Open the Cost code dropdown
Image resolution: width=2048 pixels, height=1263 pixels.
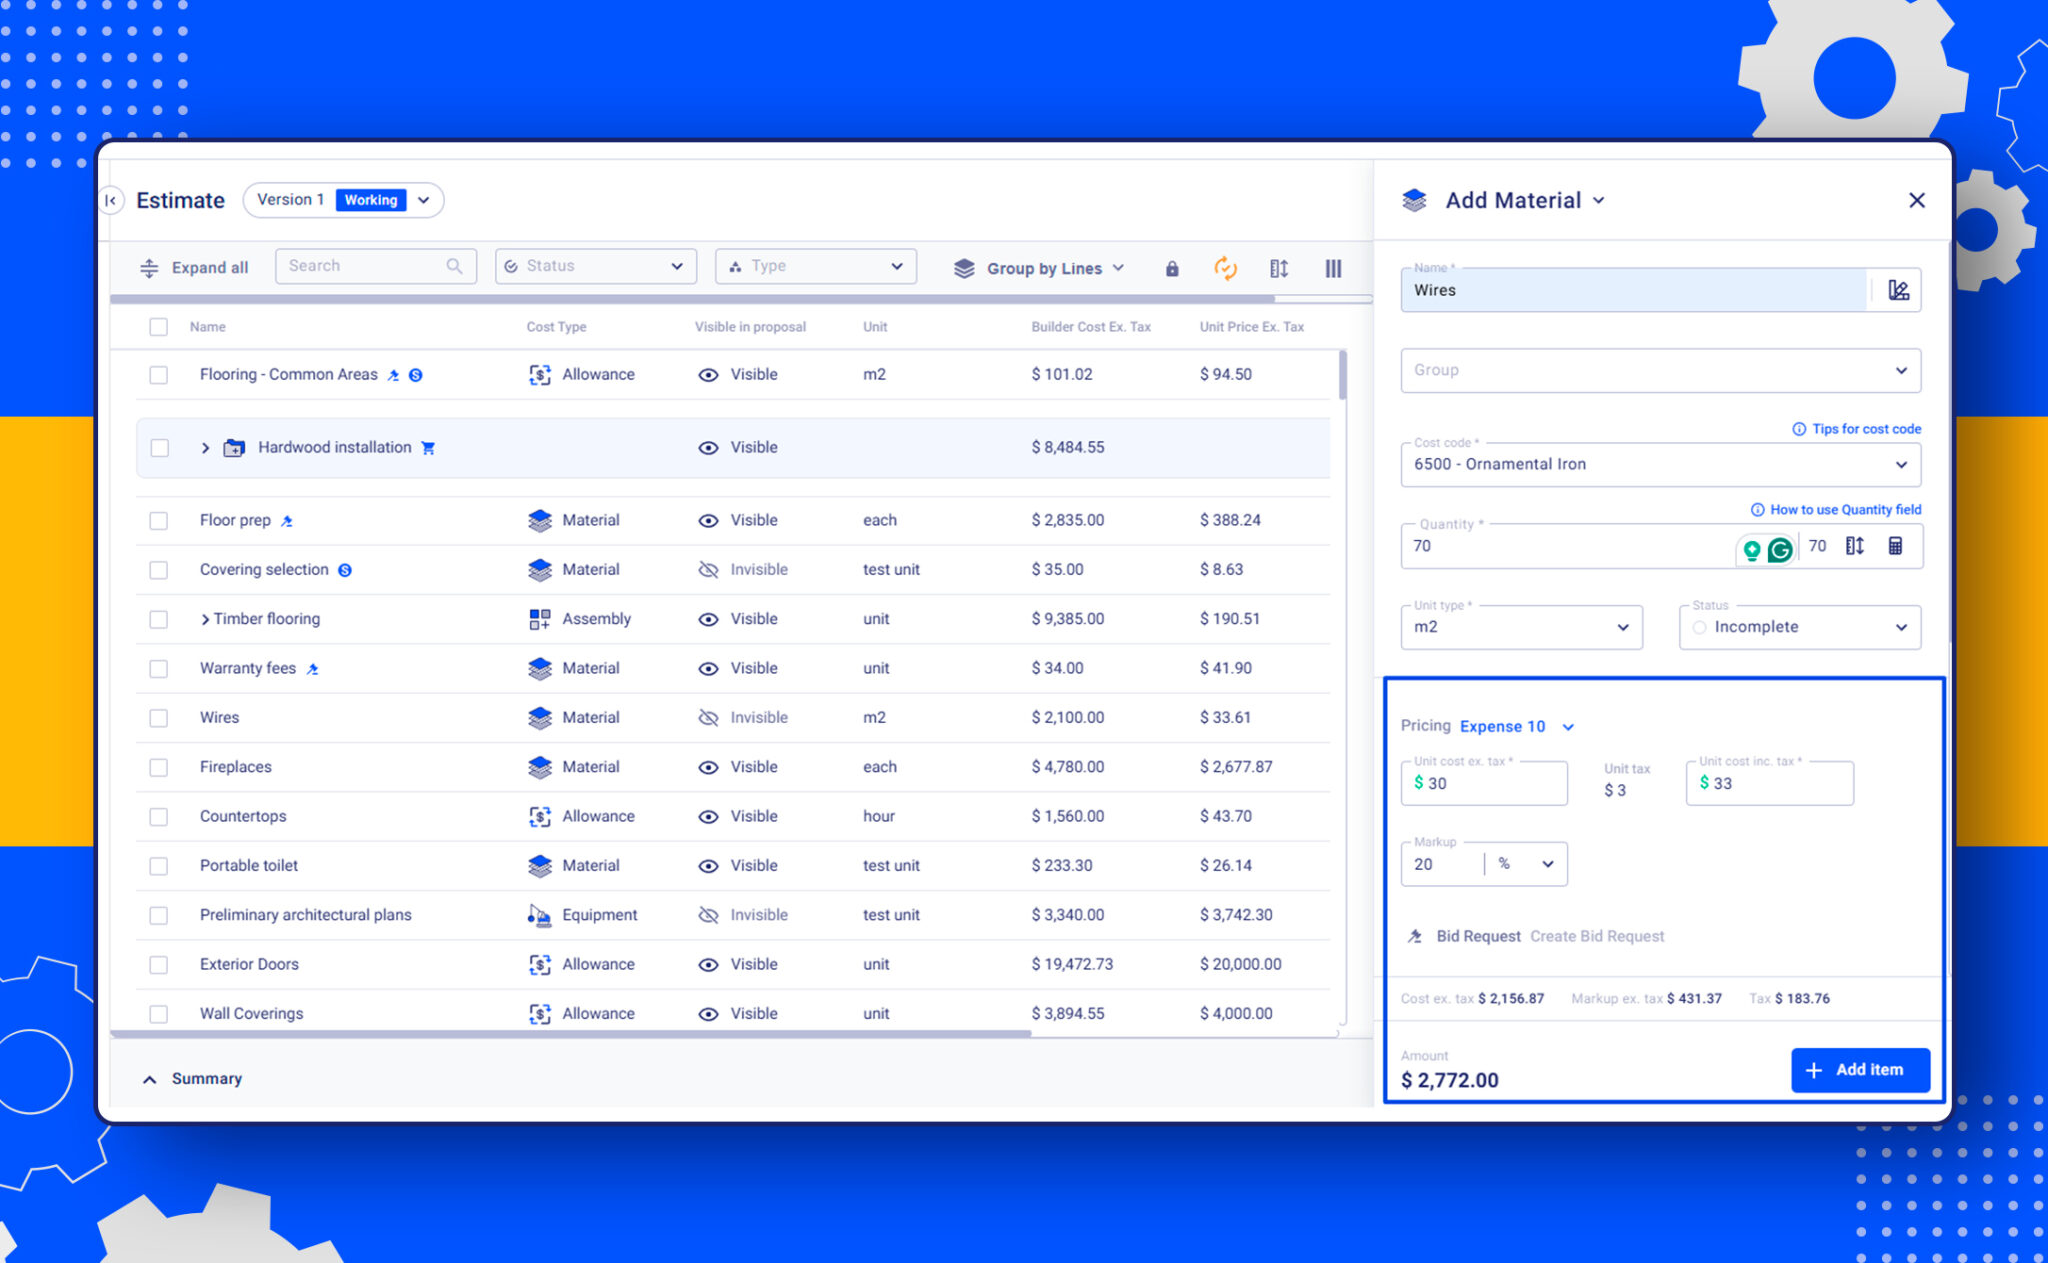tap(1660, 465)
